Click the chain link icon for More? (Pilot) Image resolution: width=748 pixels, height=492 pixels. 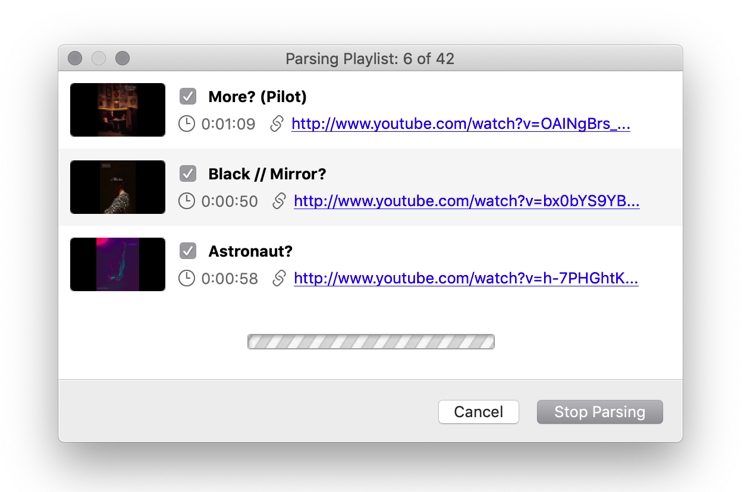(277, 124)
